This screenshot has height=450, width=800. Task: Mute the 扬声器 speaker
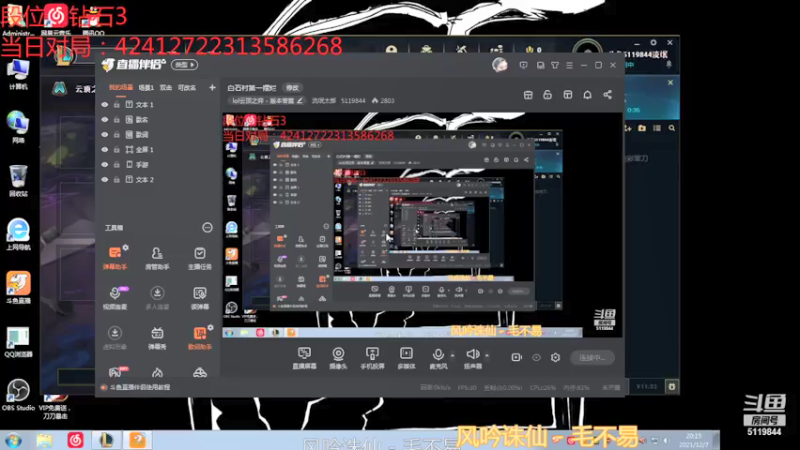pyautogui.click(x=472, y=358)
